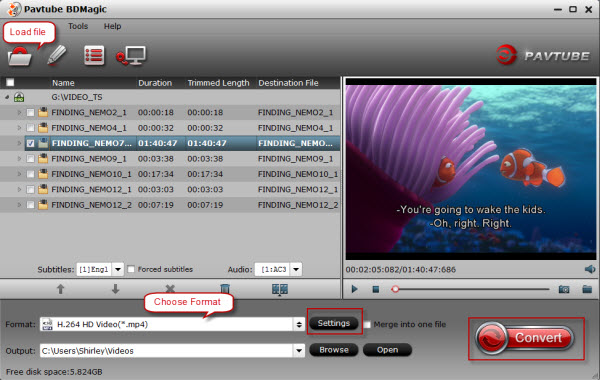Click the Browse button
Viewport: 600px width, 380px height.
click(x=334, y=350)
